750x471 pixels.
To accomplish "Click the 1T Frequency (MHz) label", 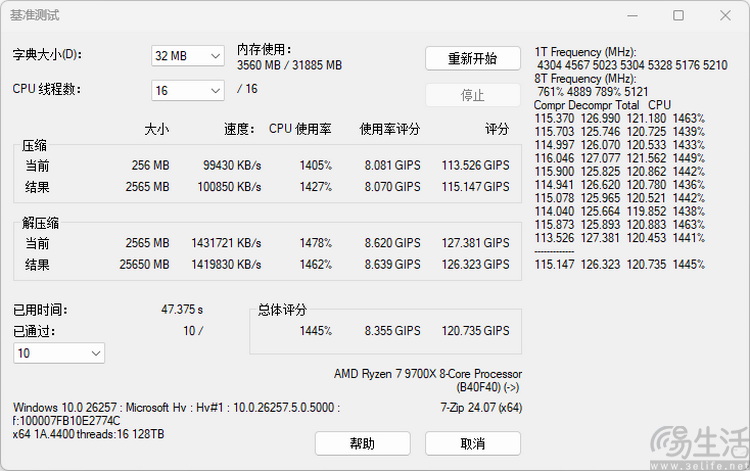I will point(585,52).
